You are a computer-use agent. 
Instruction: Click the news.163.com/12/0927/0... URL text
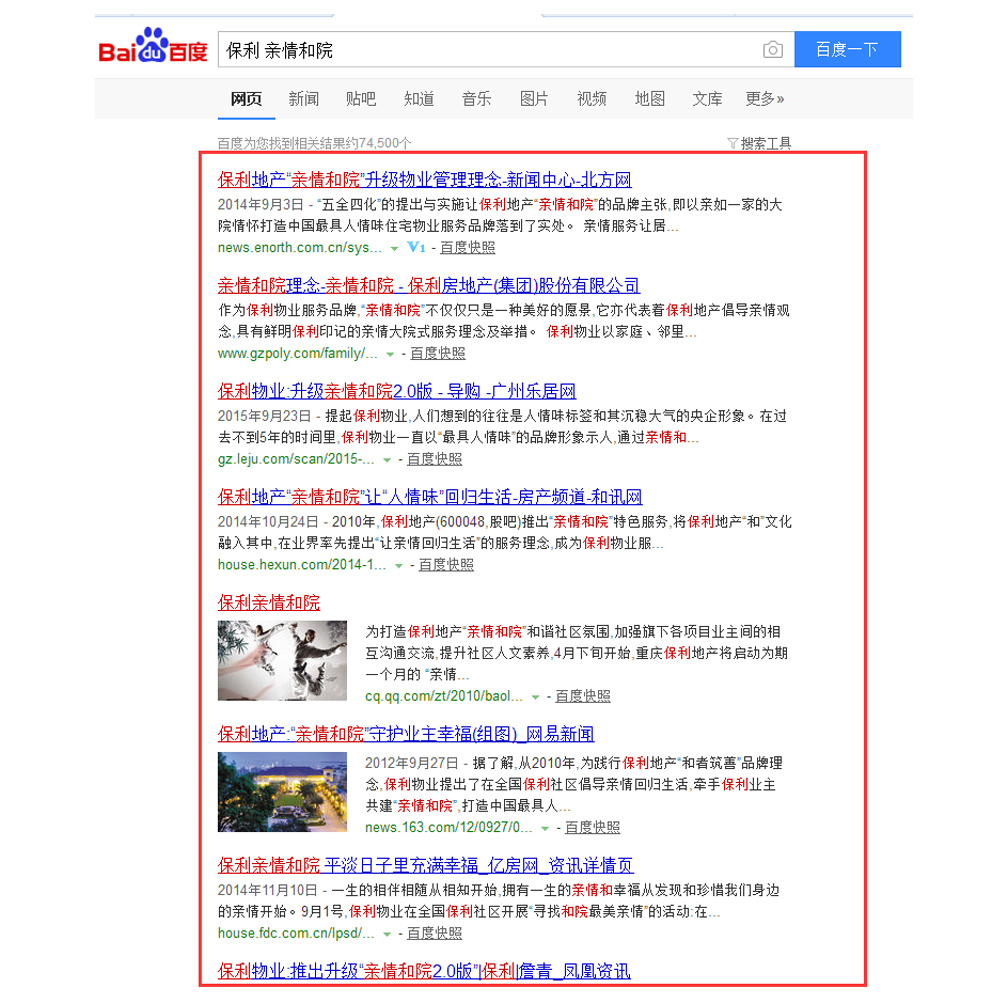tap(449, 828)
